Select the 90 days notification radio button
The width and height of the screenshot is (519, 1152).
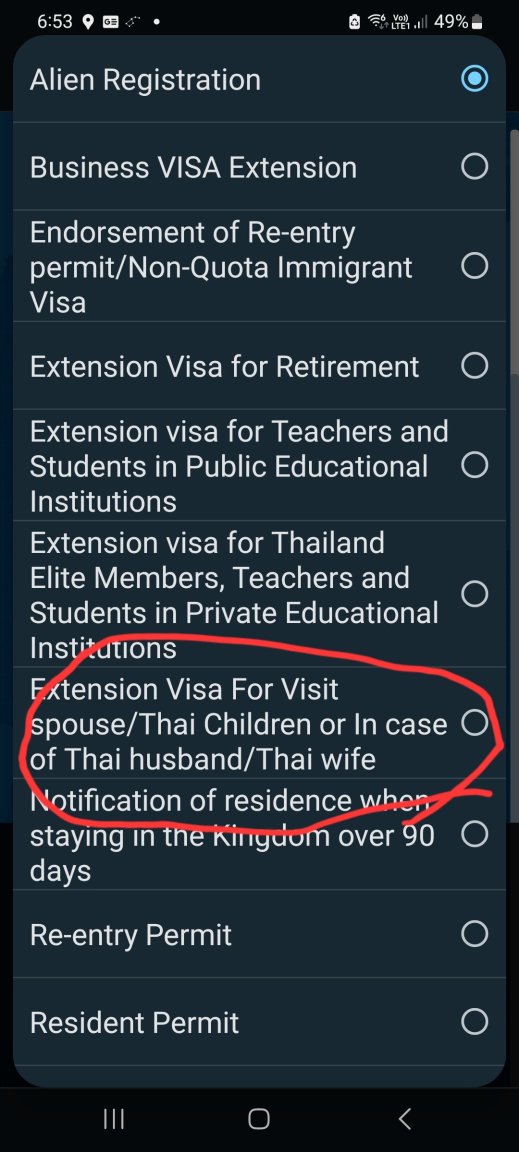coord(474,834)
